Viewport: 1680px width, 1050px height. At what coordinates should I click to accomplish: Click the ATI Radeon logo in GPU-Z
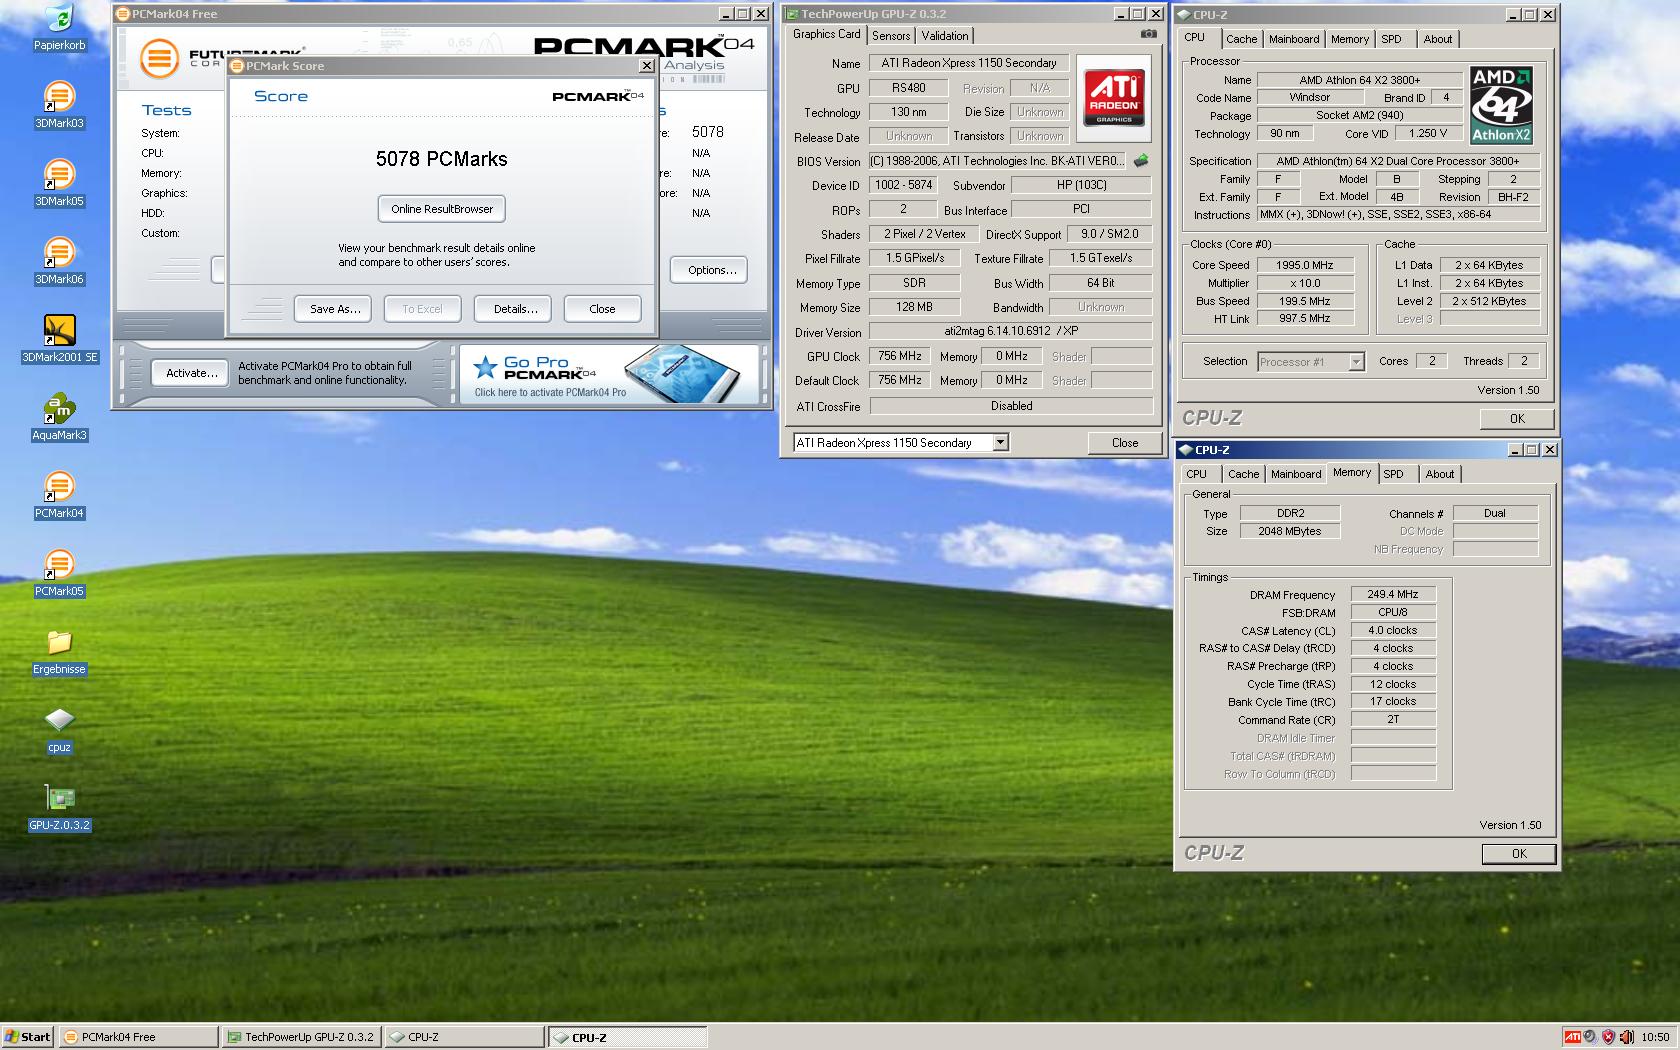pyautogui.click(x=1114, y=97)
